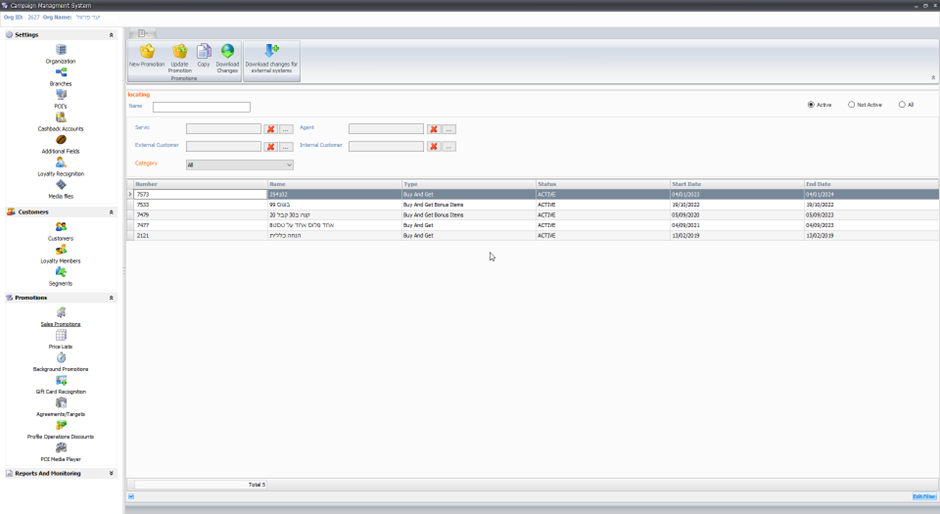
Task: Sort table by Start Date column
Action: point(736,184)
